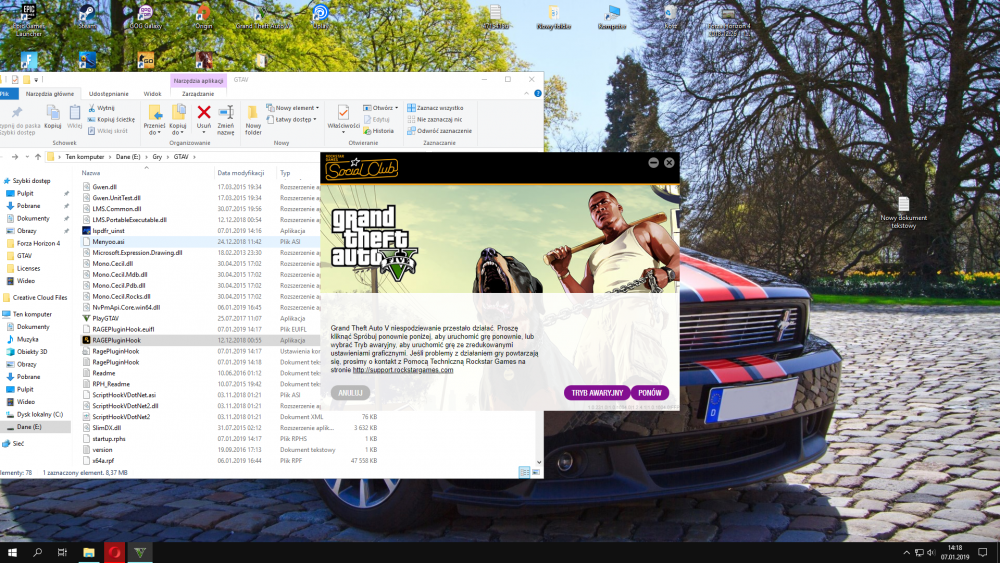Open Dysk lokalny (C:) in the sidebar

click(x=40, y=414)
